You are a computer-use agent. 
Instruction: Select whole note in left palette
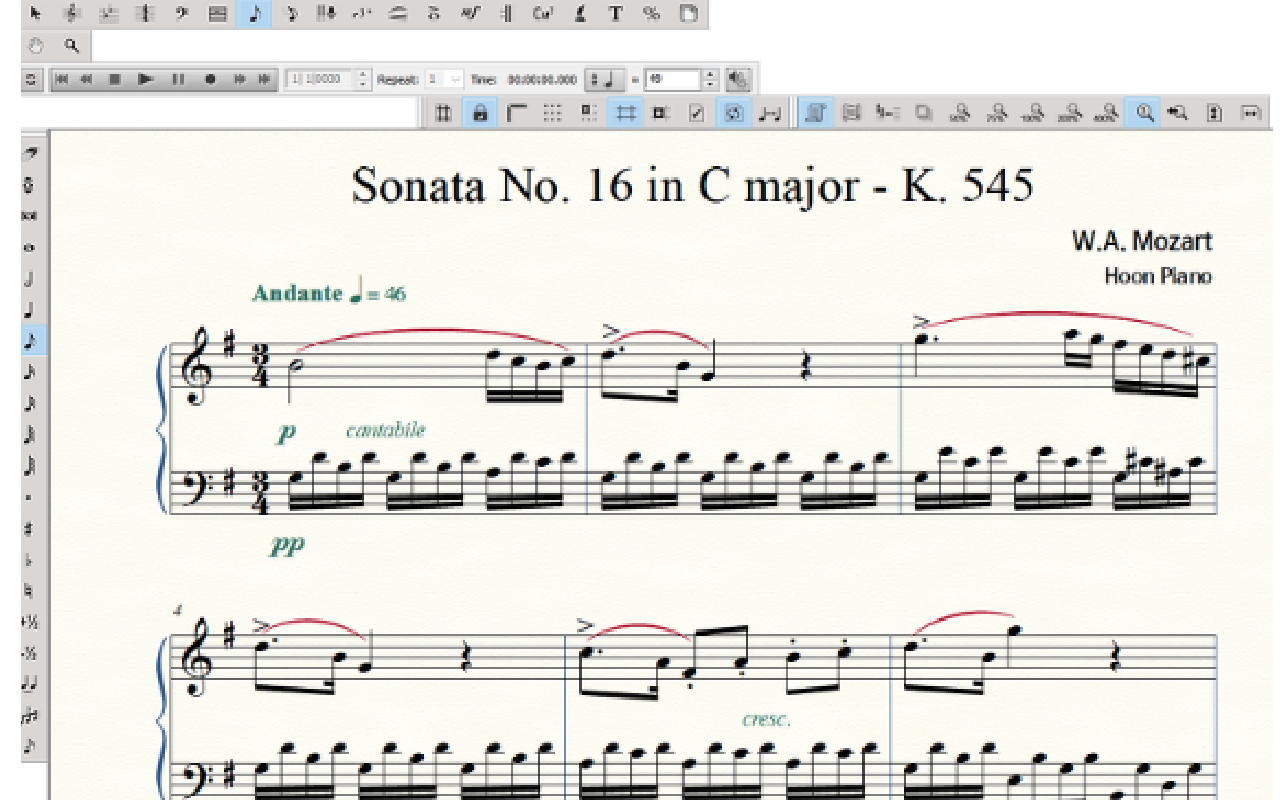click(x=30, y=247)
